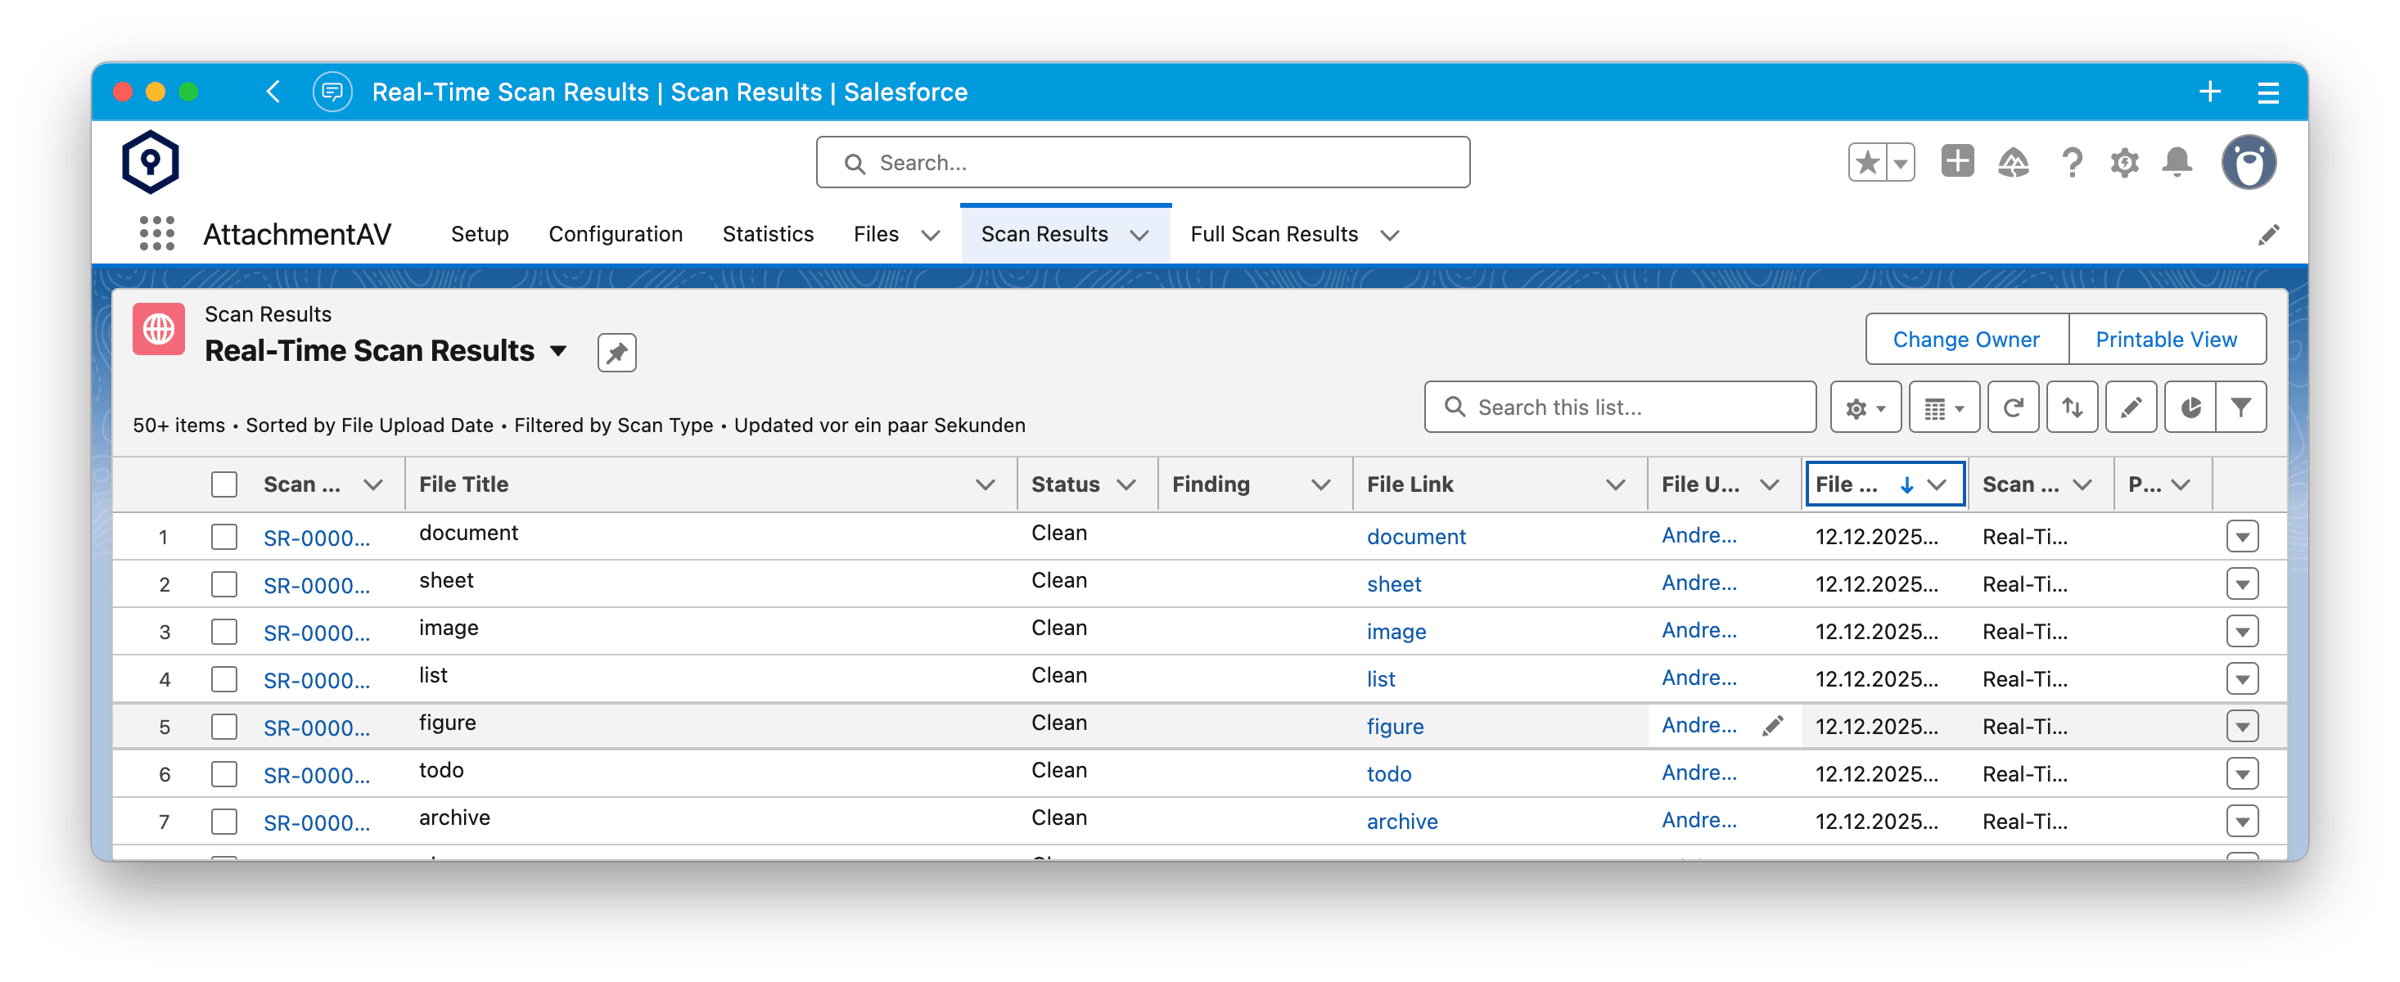Image resolution: width=2400 pixels, height=982 pixels.
Task: Go back with the browser back arrow
Action: click(x=273, y=92)
